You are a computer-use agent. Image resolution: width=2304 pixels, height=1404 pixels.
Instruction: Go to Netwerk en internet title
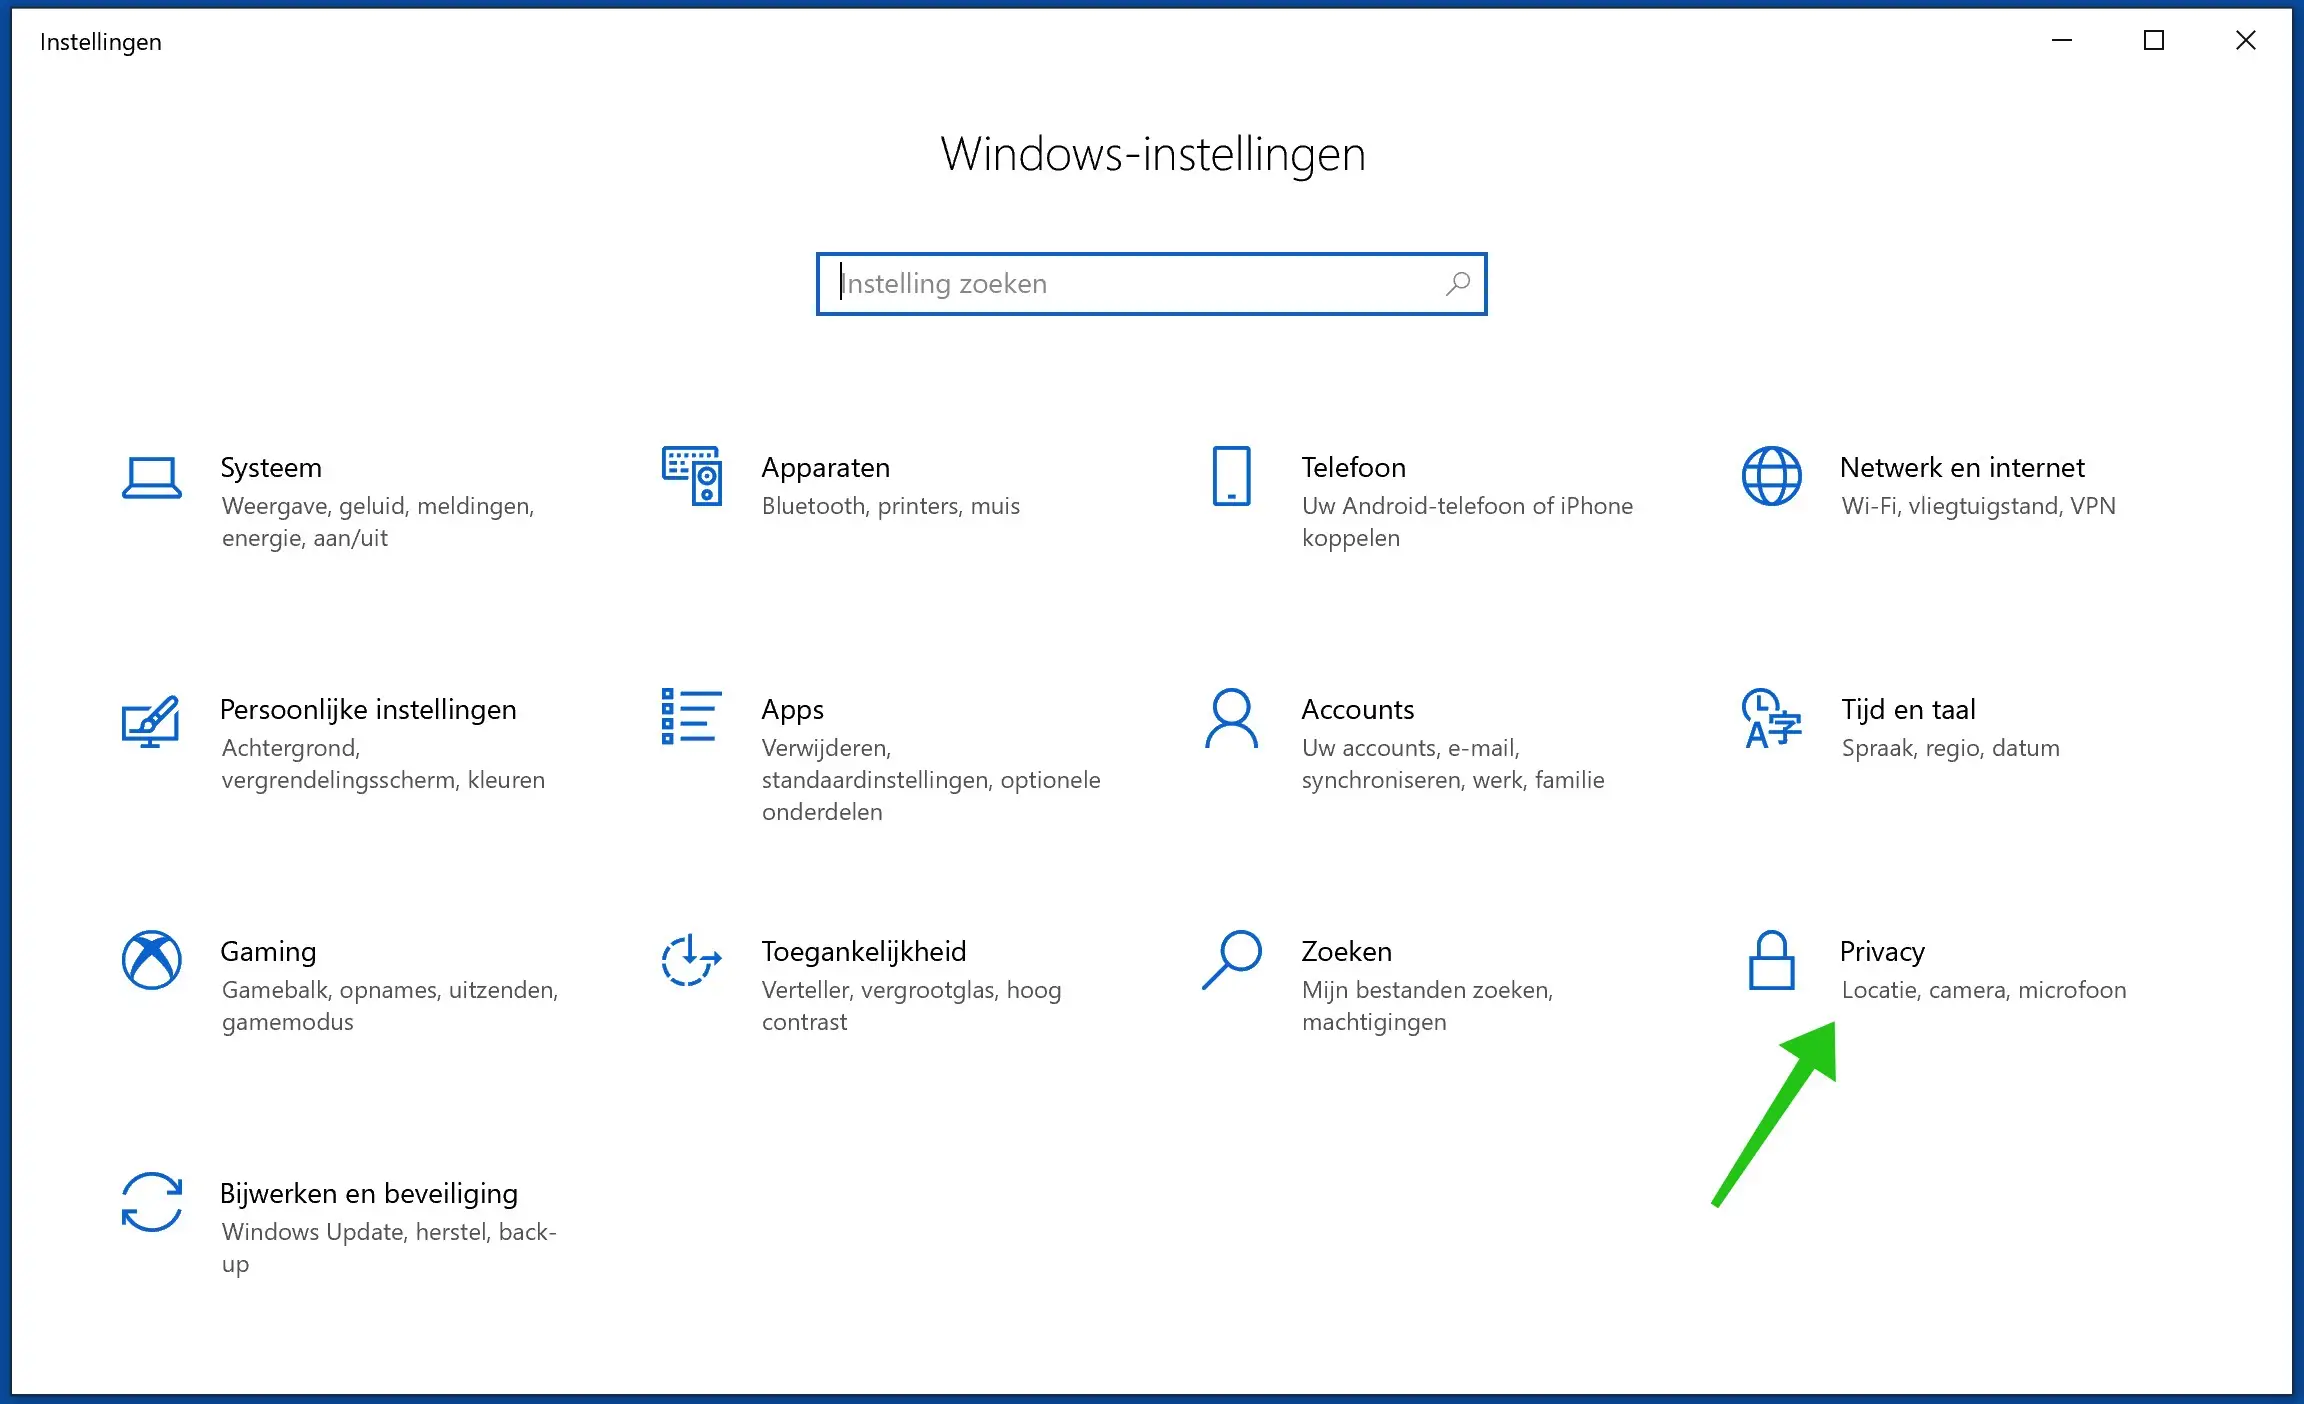point(1962,467)
